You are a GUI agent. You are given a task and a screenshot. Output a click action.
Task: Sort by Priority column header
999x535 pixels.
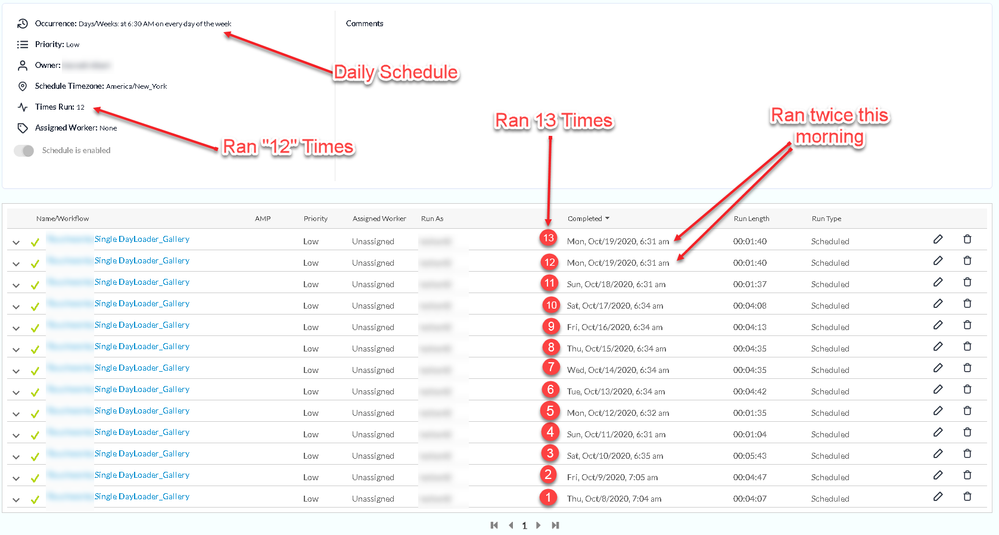315,218
